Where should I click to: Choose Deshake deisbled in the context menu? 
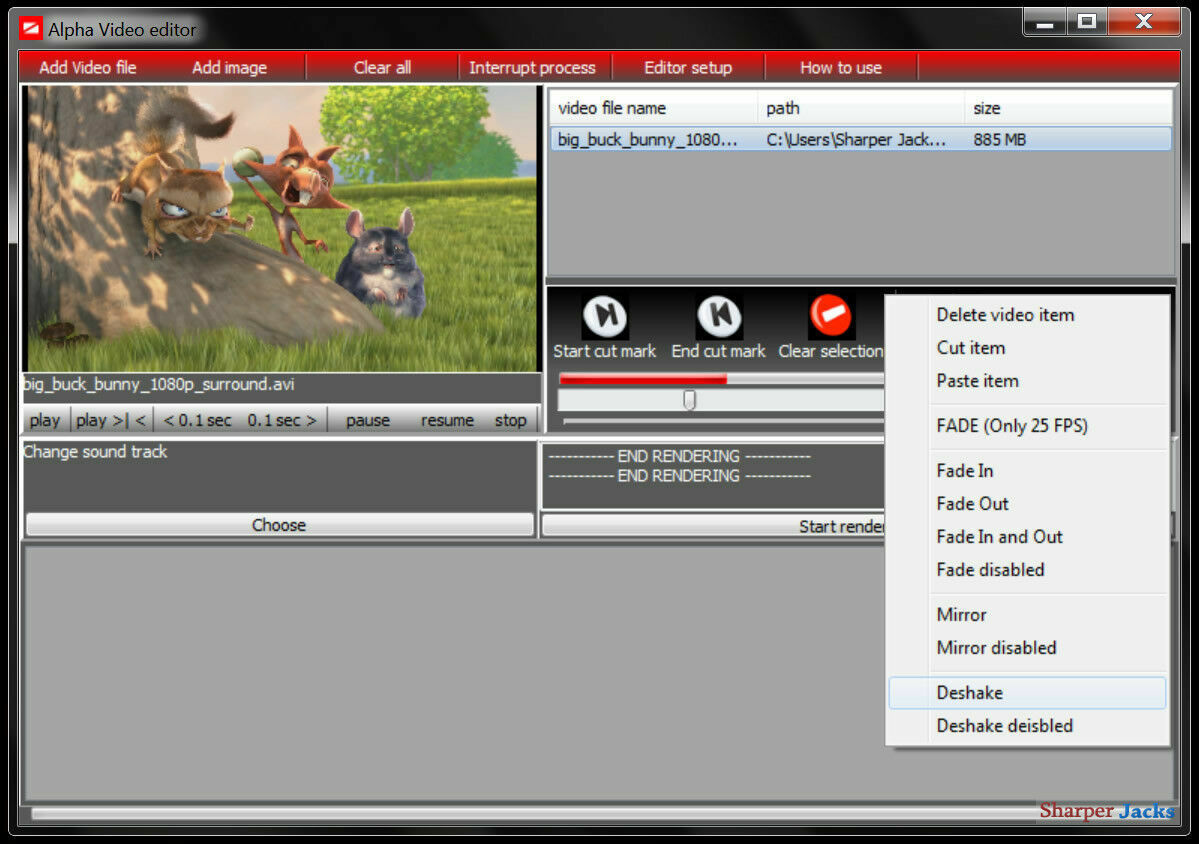[x=1027, y=726]
